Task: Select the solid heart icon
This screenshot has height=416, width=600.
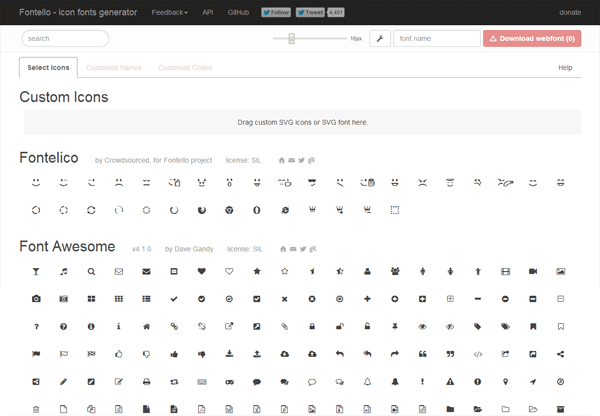Action: [x=202, y=271]
